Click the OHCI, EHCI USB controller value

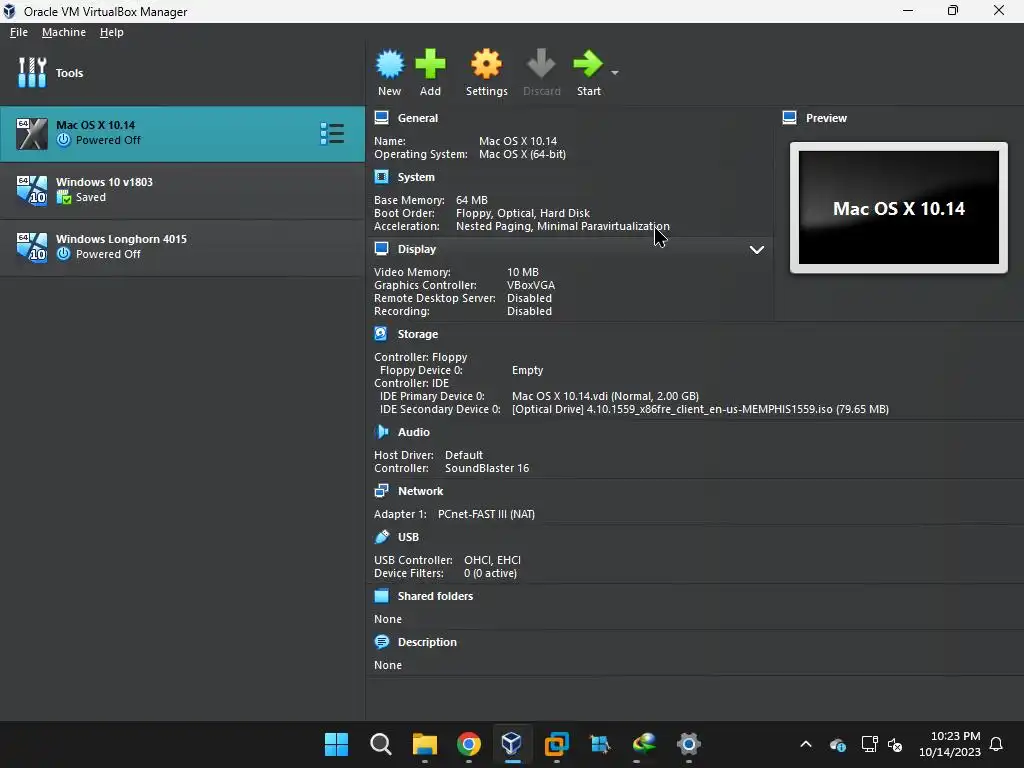point(492,560)
